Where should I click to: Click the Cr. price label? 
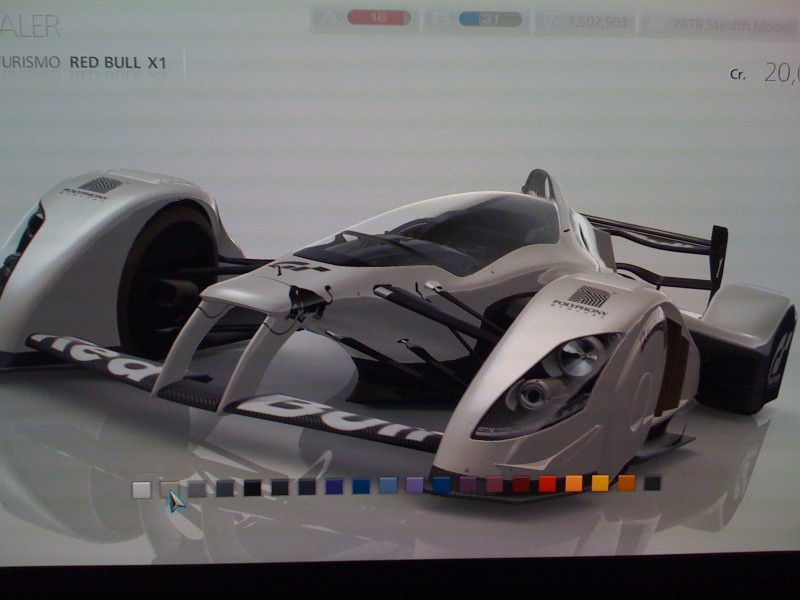[737, 74]
